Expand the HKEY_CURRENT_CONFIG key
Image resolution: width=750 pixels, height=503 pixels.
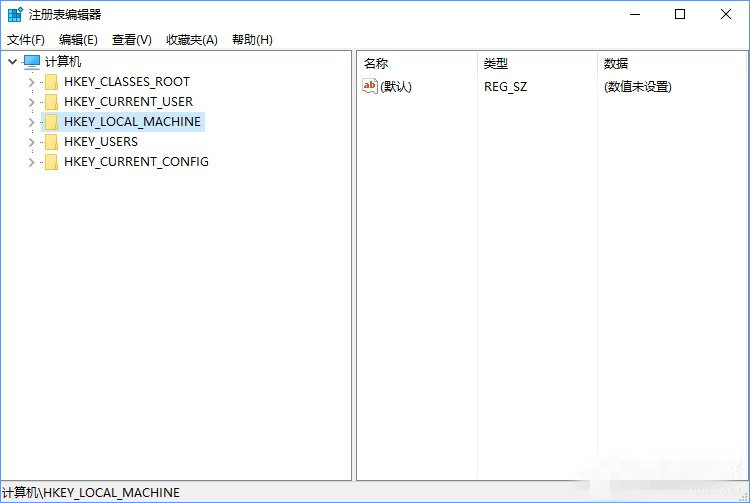[31, 162]
